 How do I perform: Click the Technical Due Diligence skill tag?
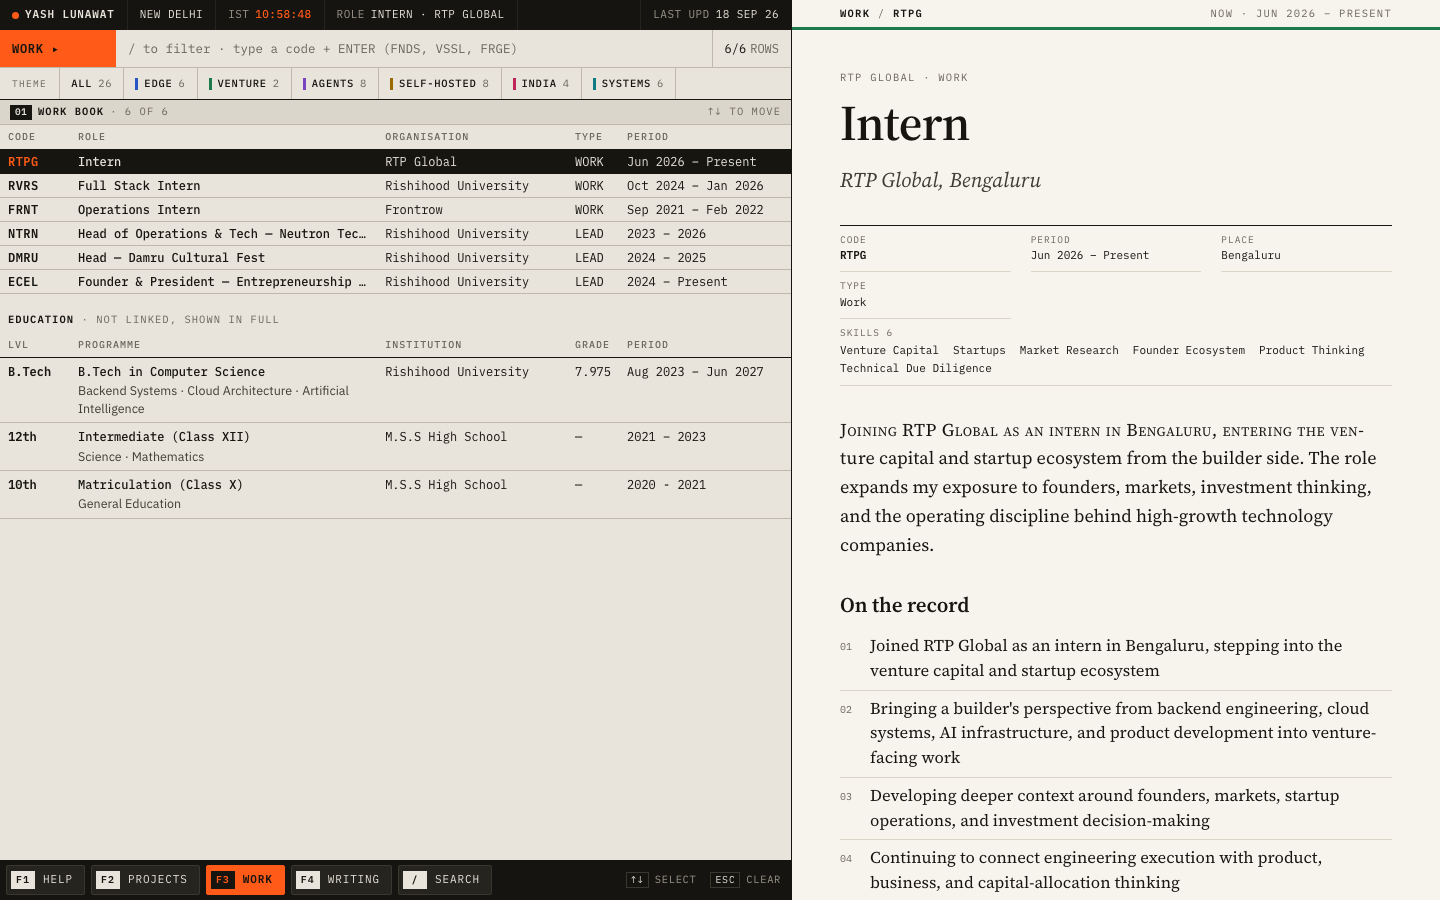click(916, 369)
